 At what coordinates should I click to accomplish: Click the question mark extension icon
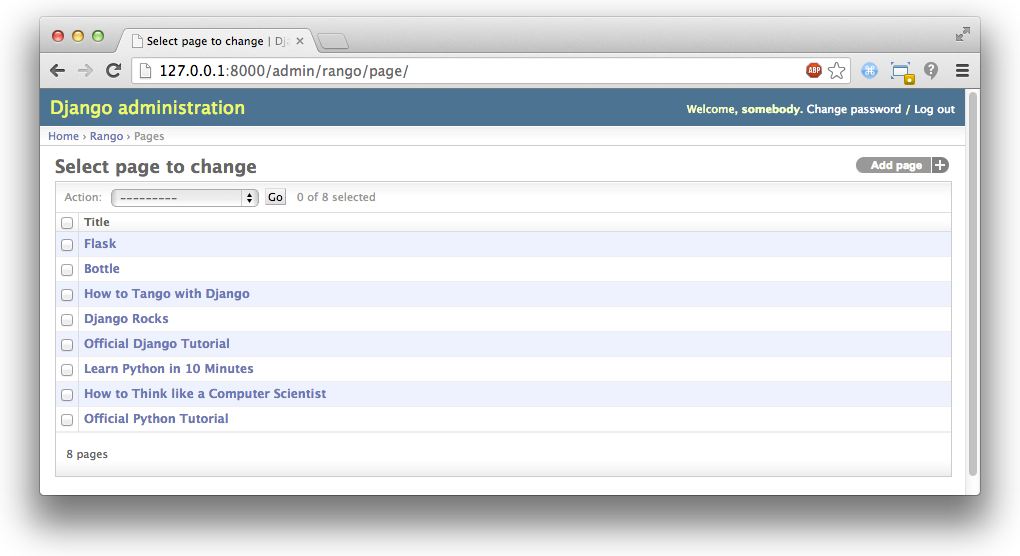coord(931,70)
